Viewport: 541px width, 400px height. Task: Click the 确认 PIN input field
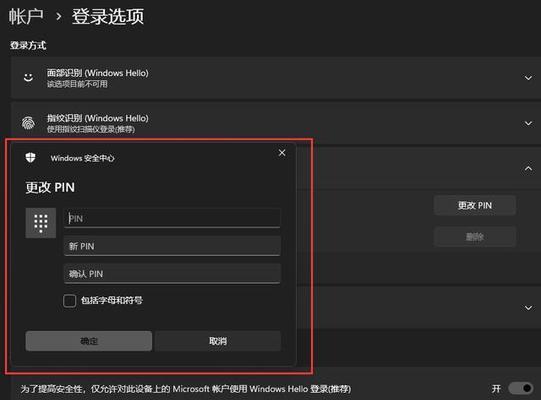coord(172,274)
